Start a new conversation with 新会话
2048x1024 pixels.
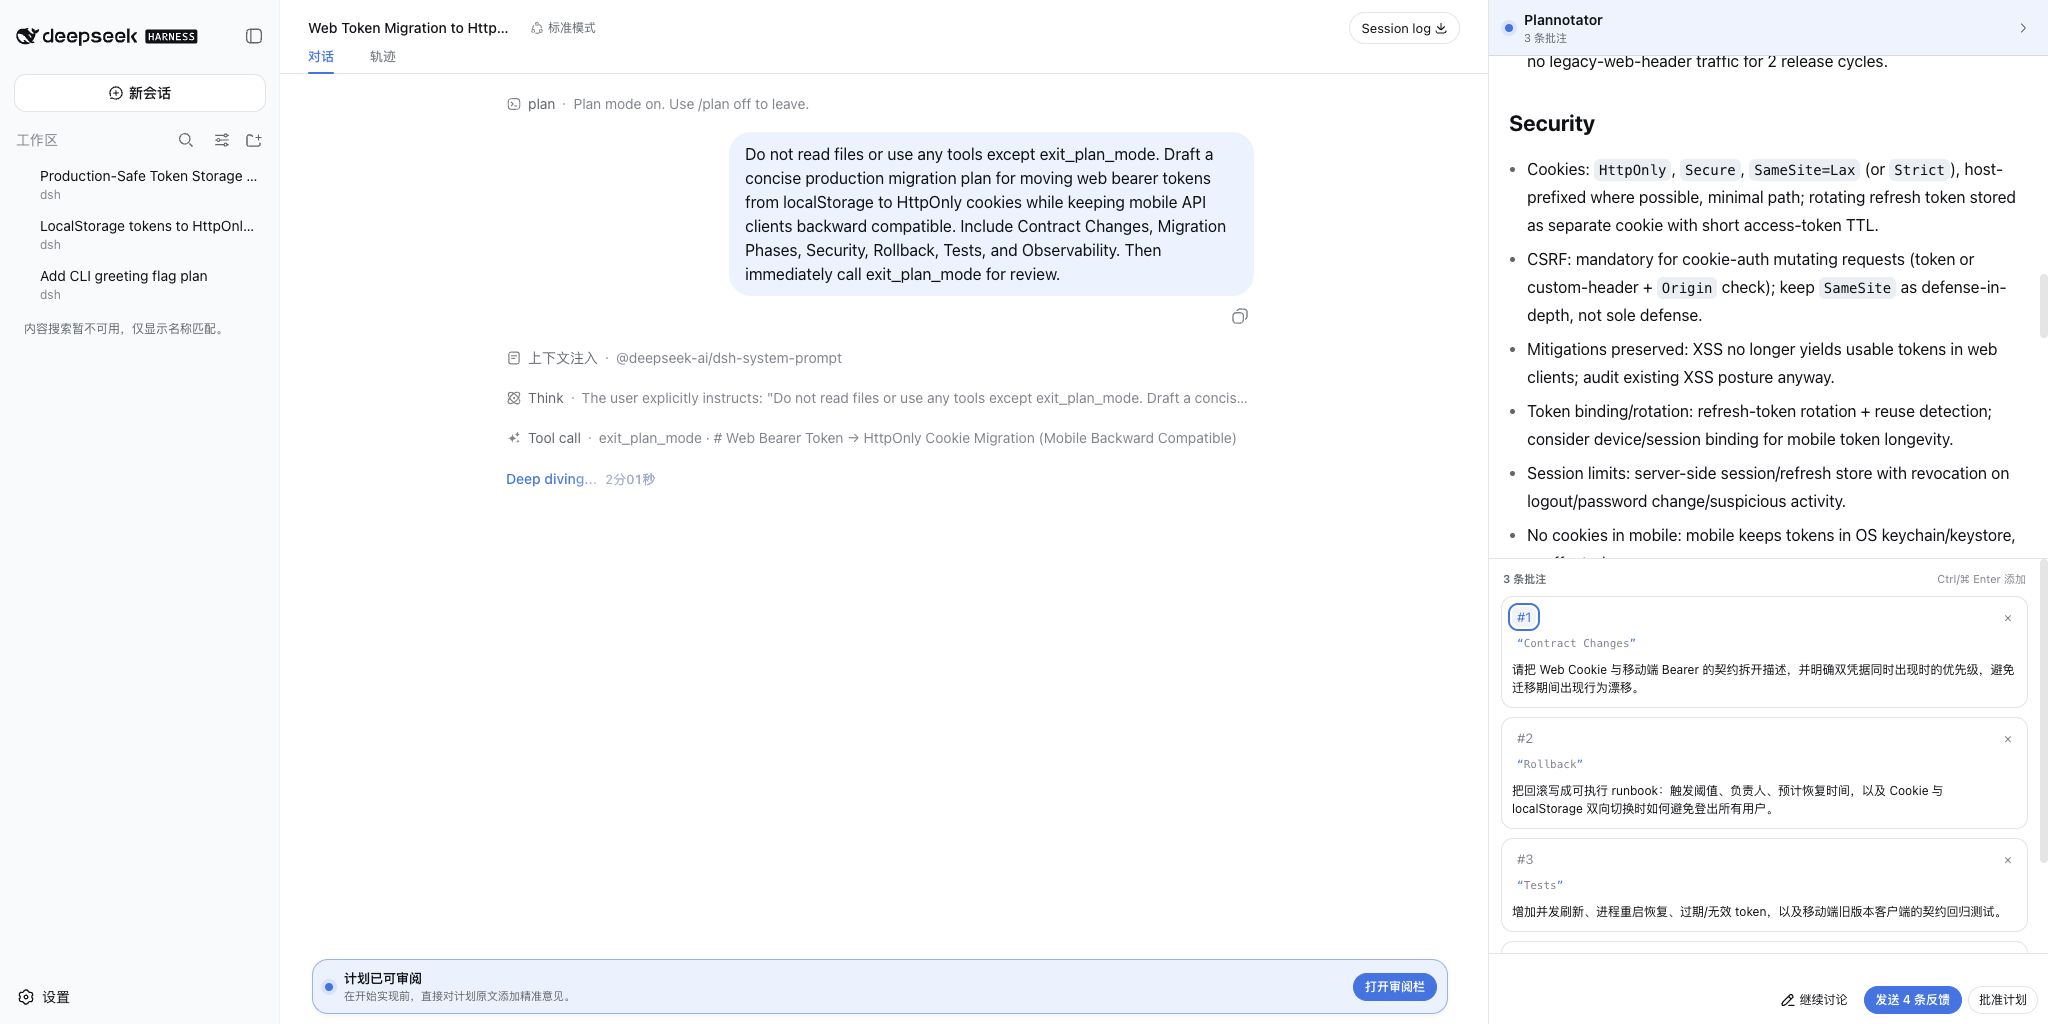[140, 93]
